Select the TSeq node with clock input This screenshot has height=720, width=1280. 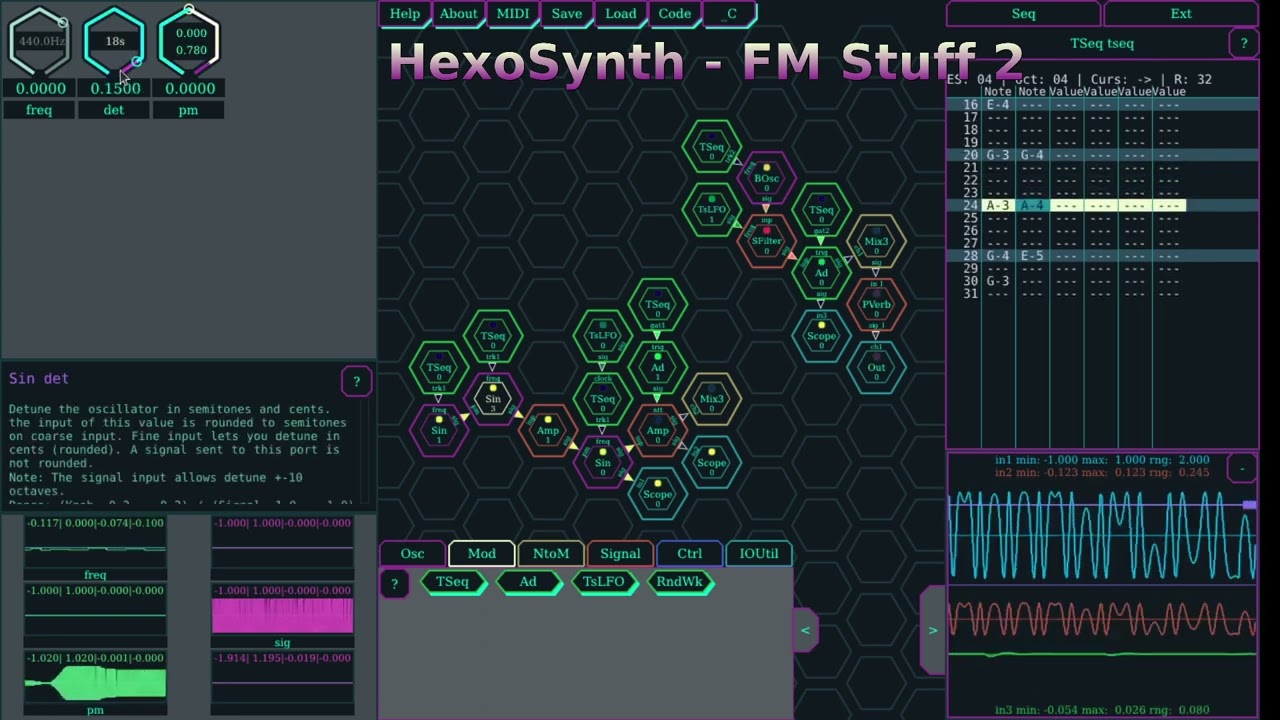point(603,399)
